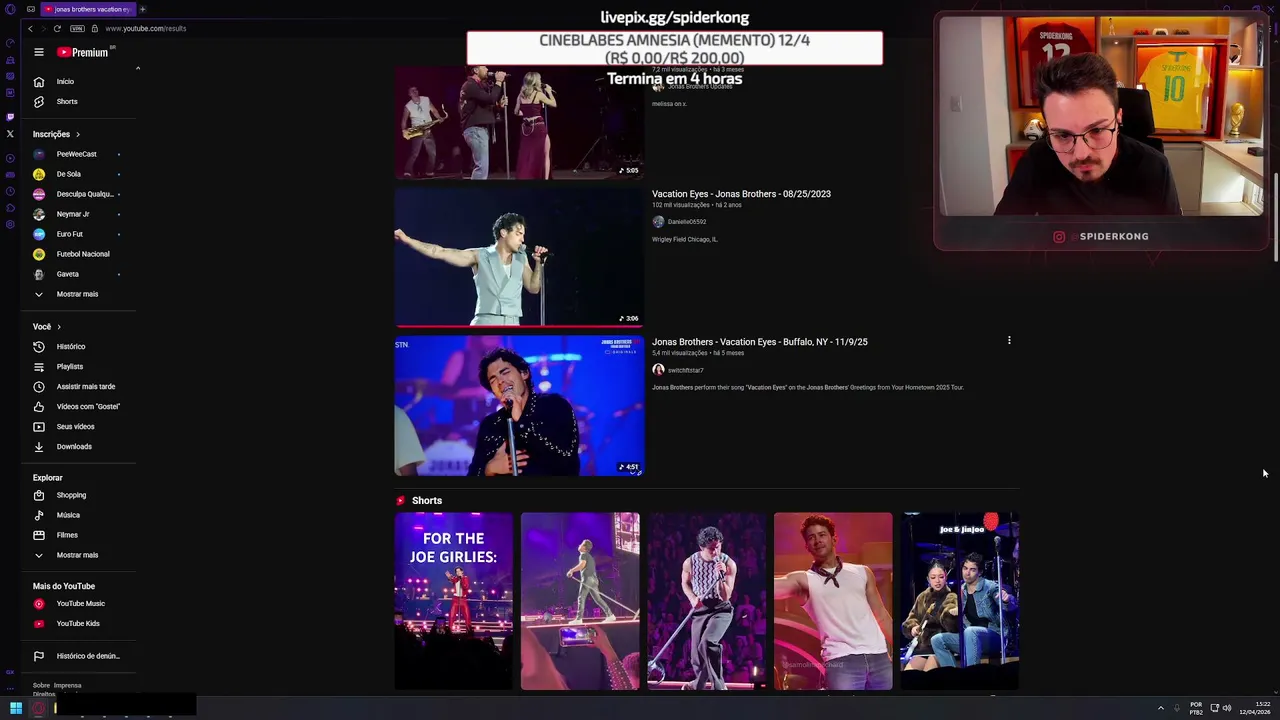
Task: Open Shopping under Explorar
Action: (71, 495)
